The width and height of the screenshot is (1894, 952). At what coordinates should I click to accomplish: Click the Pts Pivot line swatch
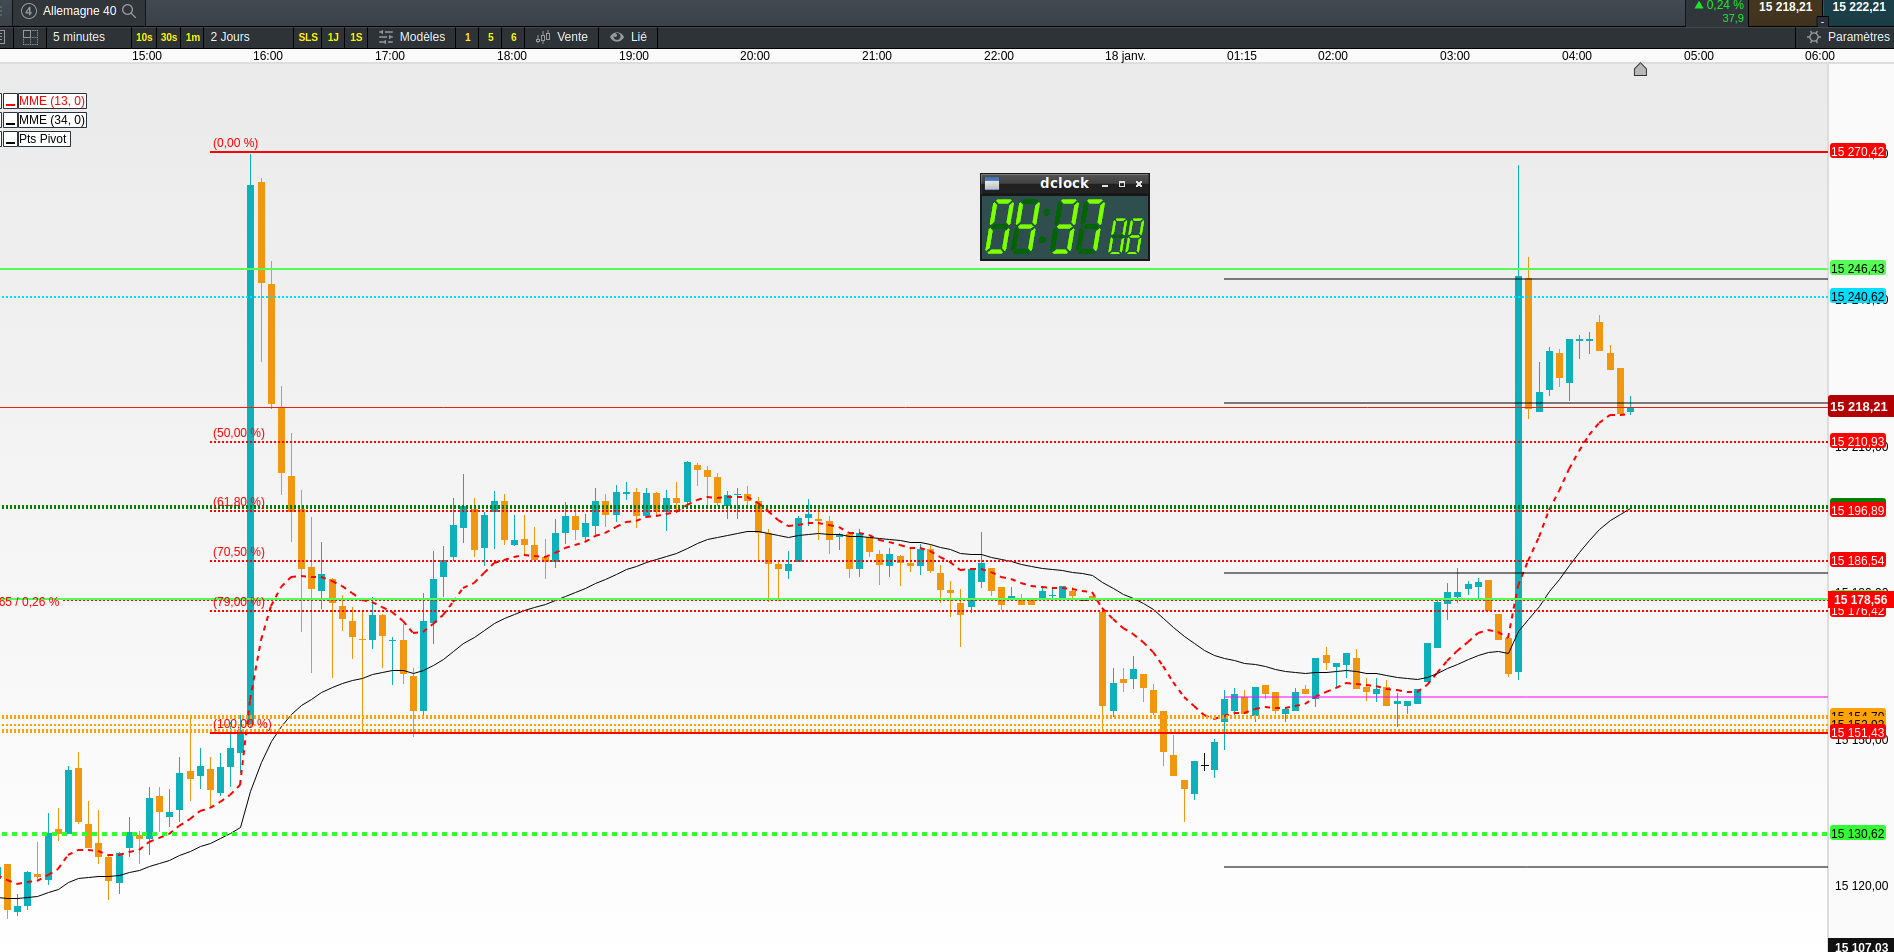pos(10,139)
